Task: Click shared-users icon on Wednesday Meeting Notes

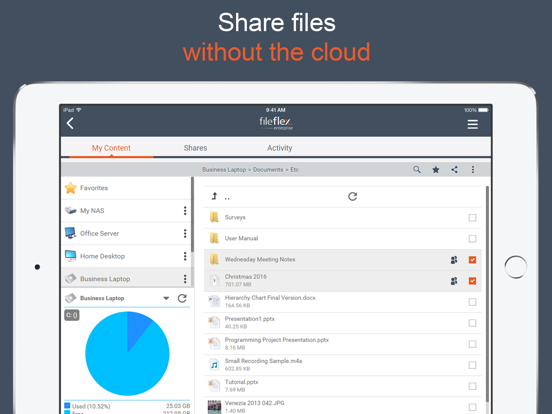Action: coord(454,260)
